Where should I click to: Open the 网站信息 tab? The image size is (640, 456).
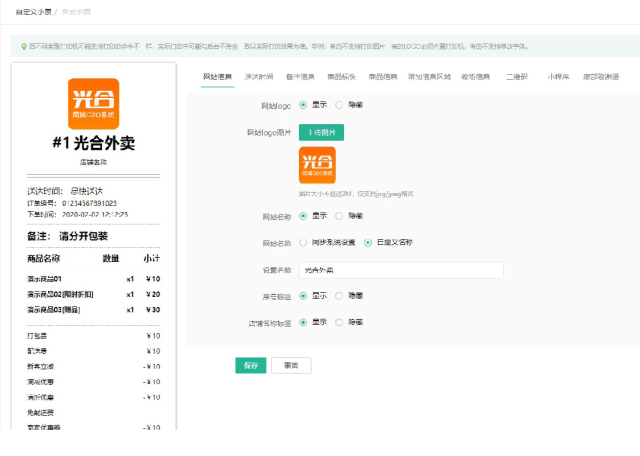point(218,77)
